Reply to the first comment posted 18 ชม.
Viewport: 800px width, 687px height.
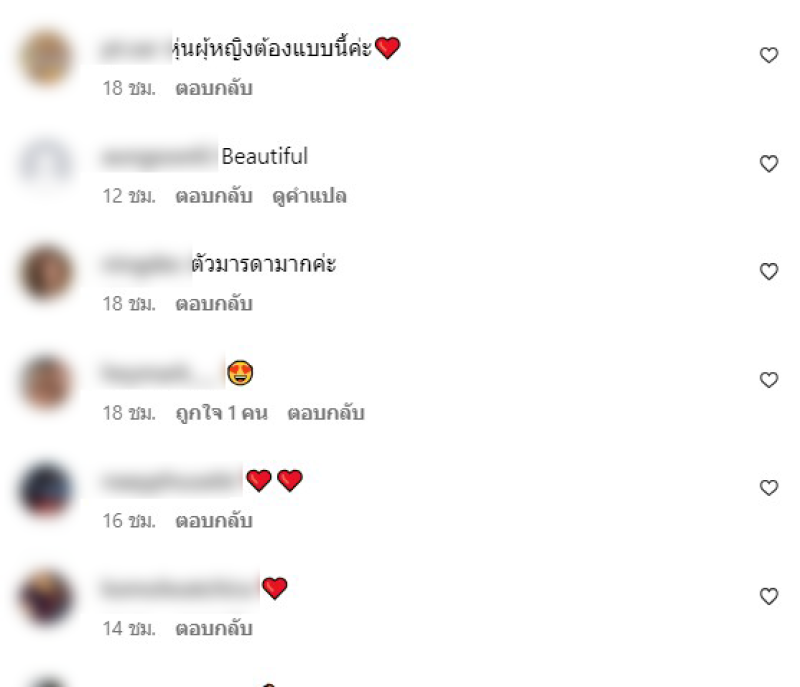click(x=214, y=88)
